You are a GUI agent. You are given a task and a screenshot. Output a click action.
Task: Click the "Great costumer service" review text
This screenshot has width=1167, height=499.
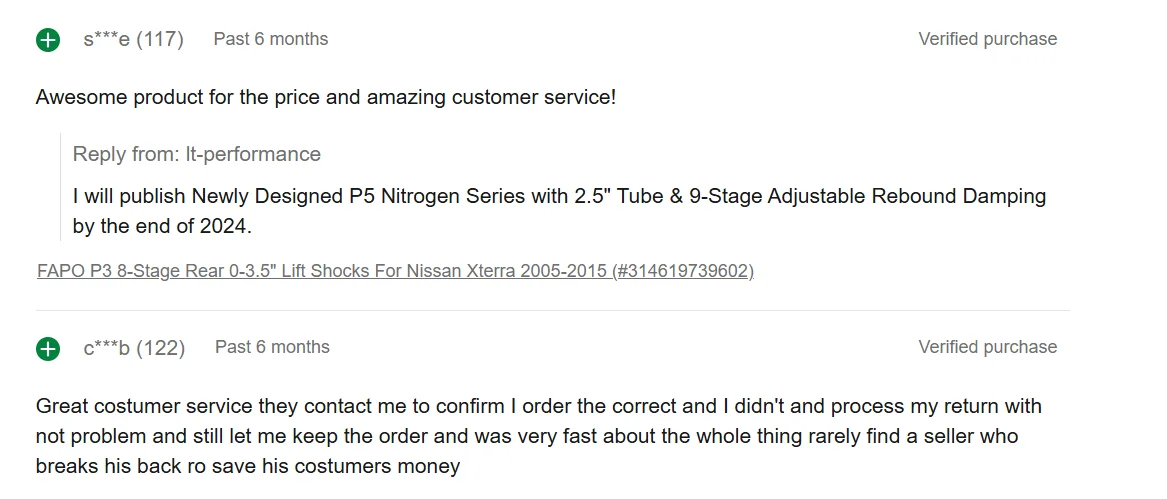[538, 406]
